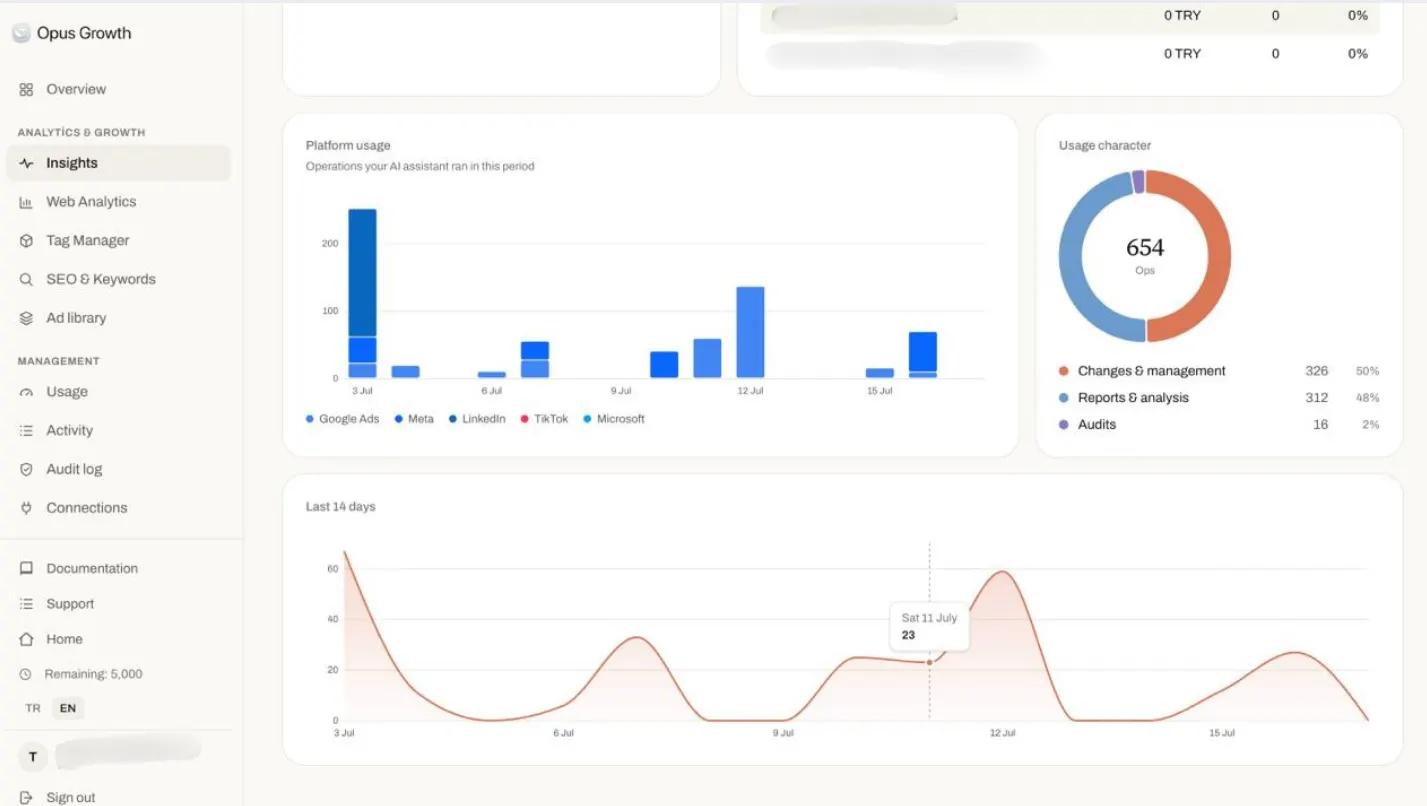Screen dimensions: 1427x806
Task: Click the Insights pulse icon
Action: click(27, 163)
